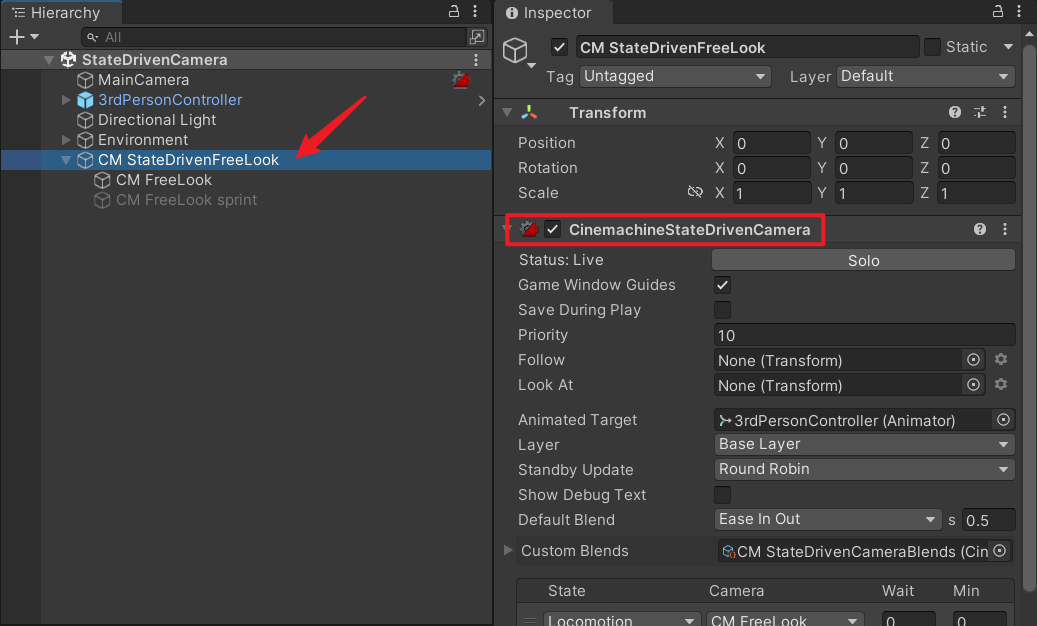The width and height of the screenshot is (1037, 626).
Task: Click the Inspector vertical scrollbar
Action: [1029, 317]
